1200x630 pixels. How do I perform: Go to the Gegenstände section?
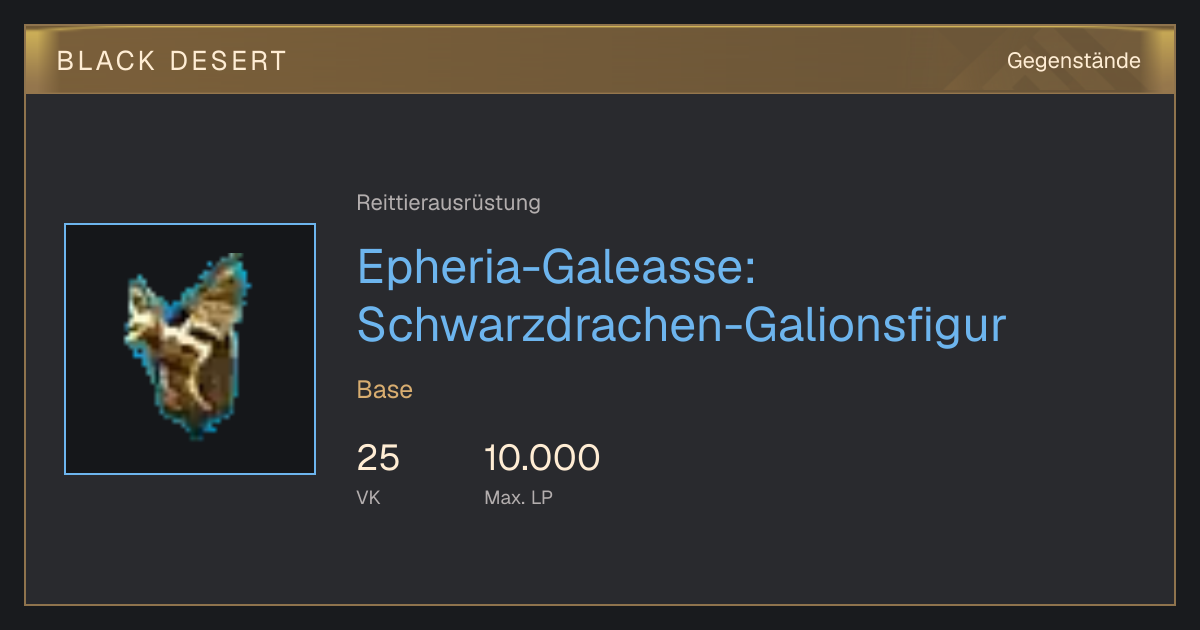click(x=1073, y=61)
